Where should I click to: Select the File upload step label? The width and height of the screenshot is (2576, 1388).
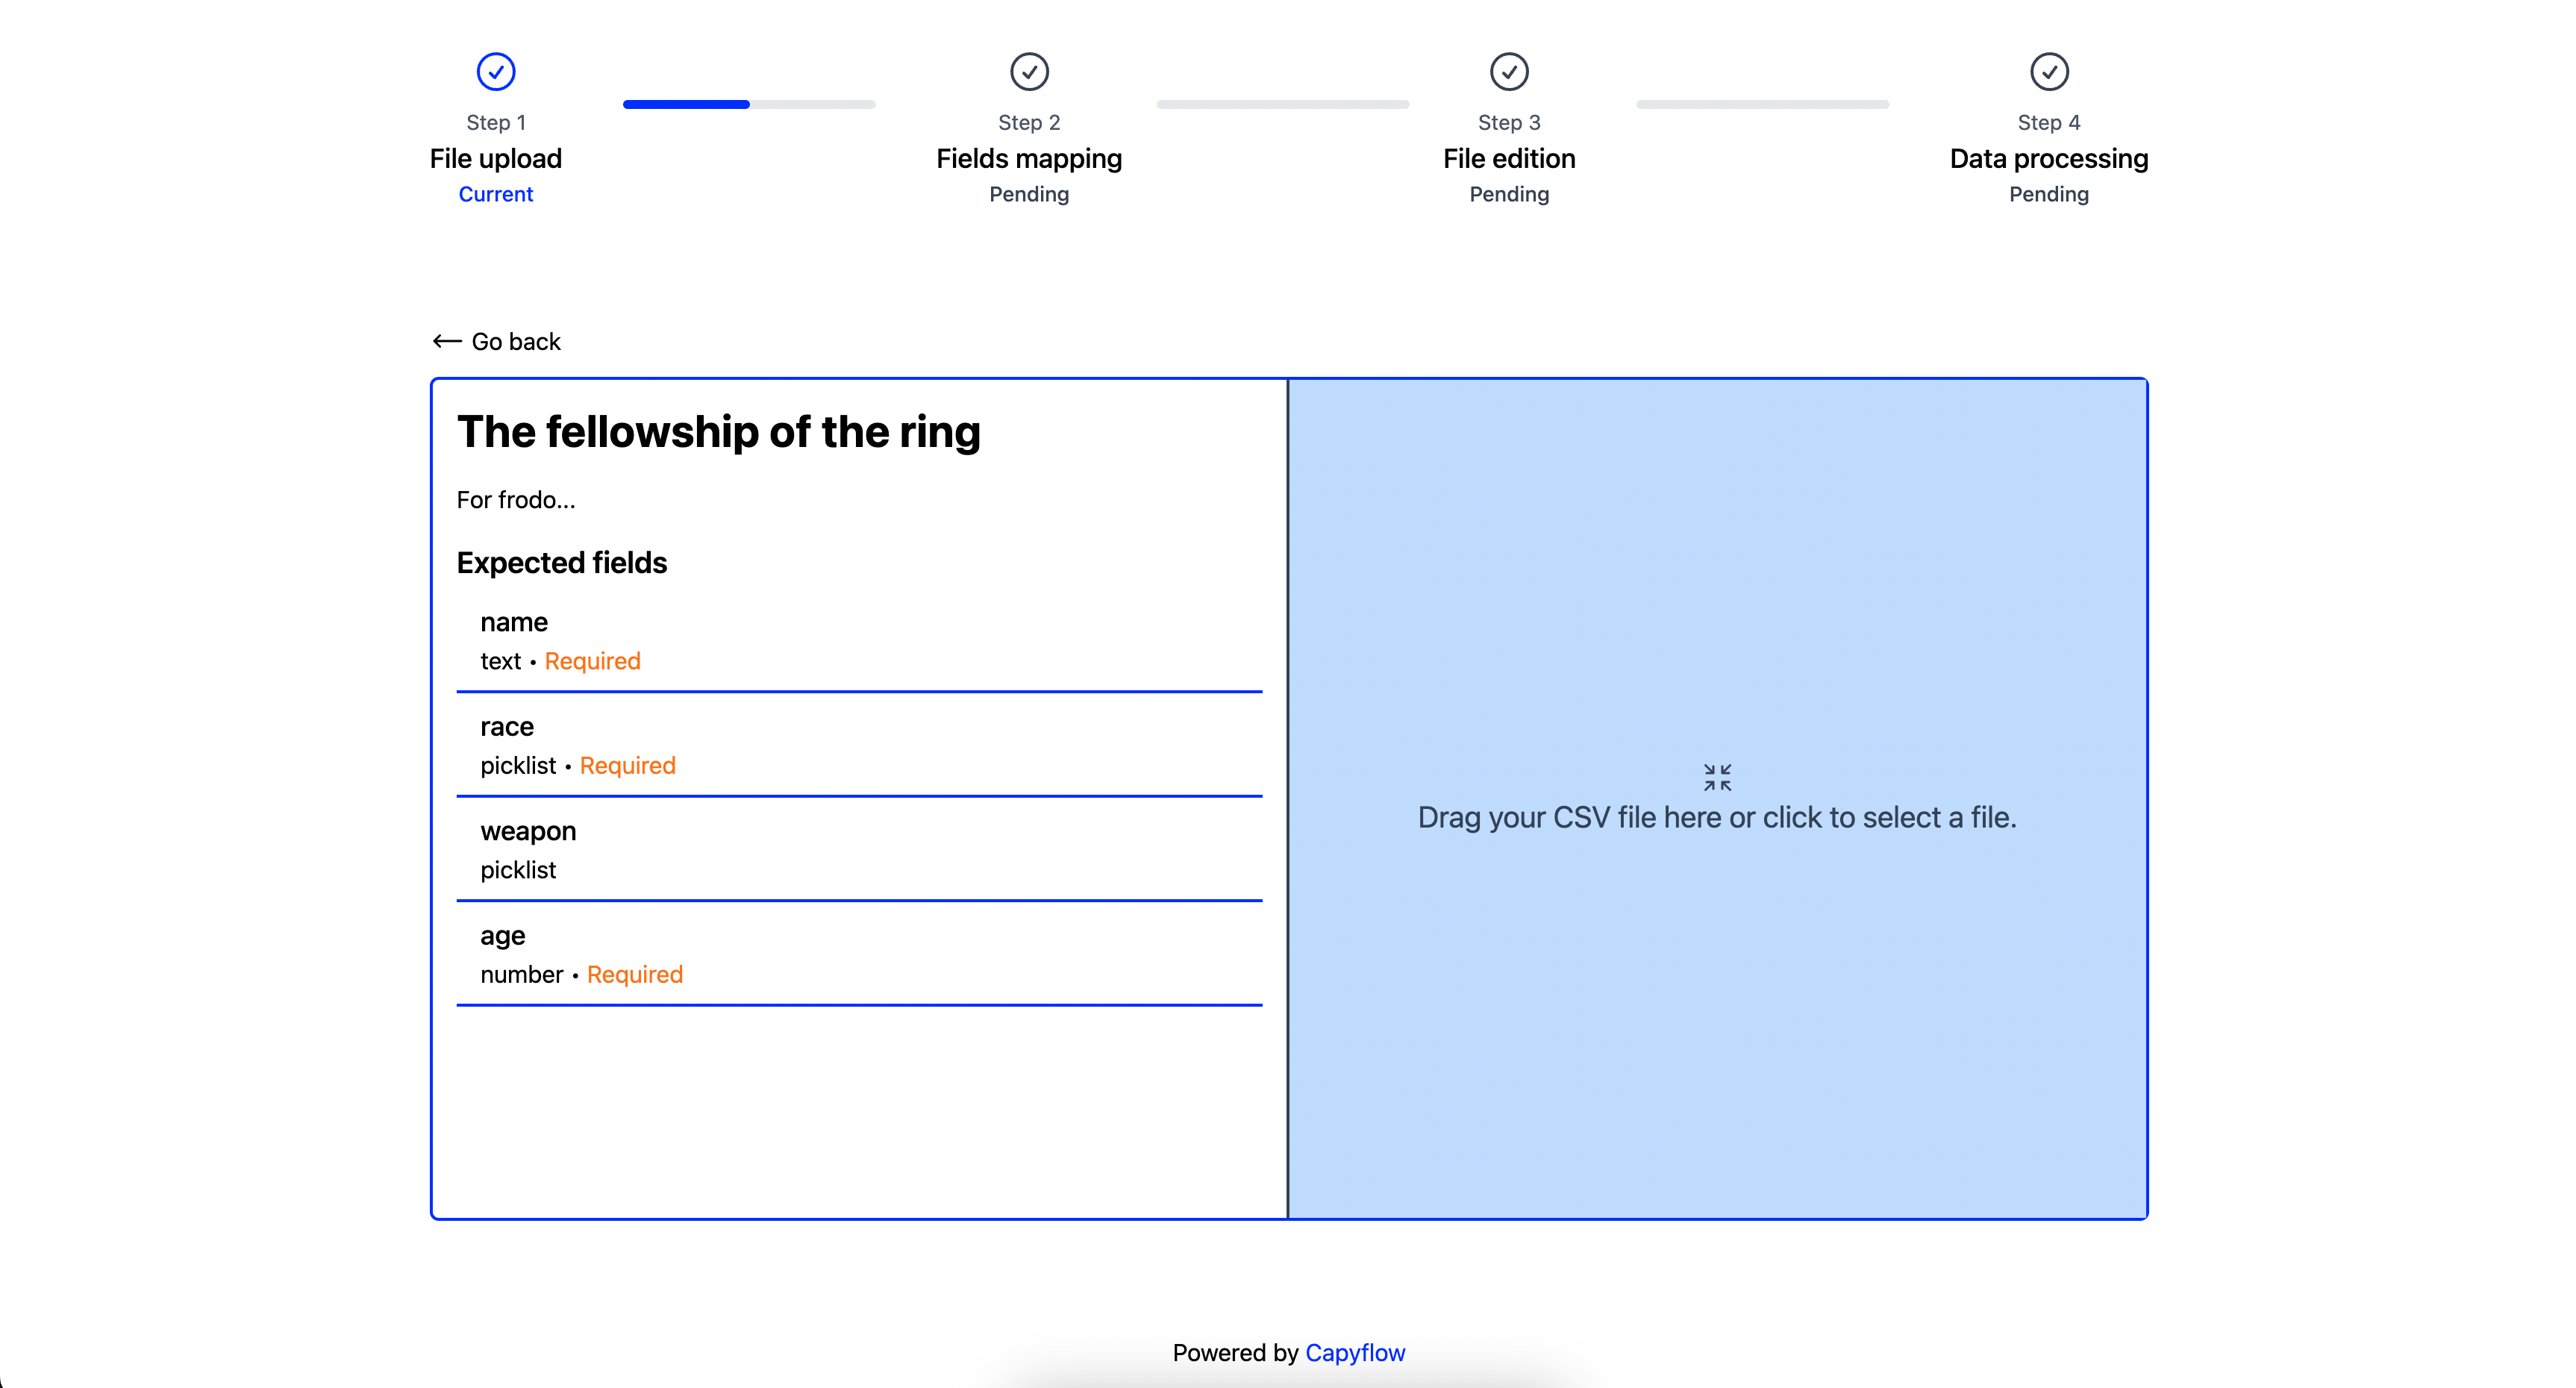(x=495, y=159)
